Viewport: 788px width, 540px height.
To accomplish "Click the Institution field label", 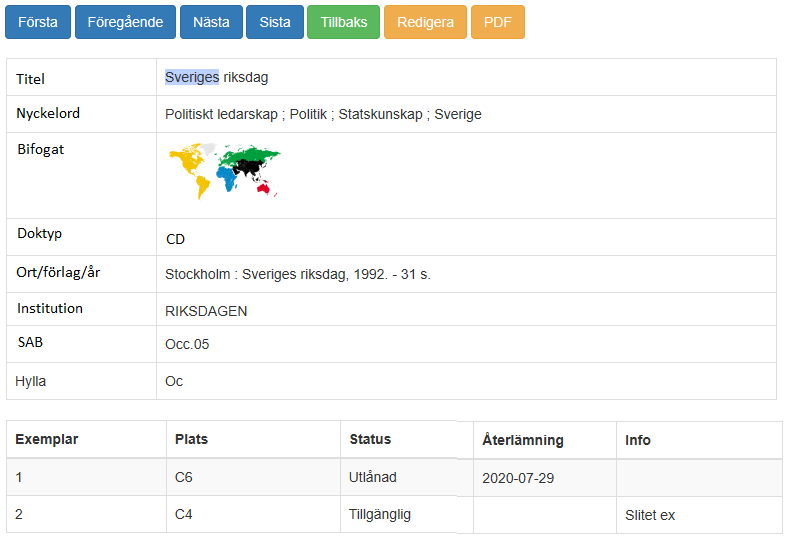I will pyautogui.click(x=50, y=308).
